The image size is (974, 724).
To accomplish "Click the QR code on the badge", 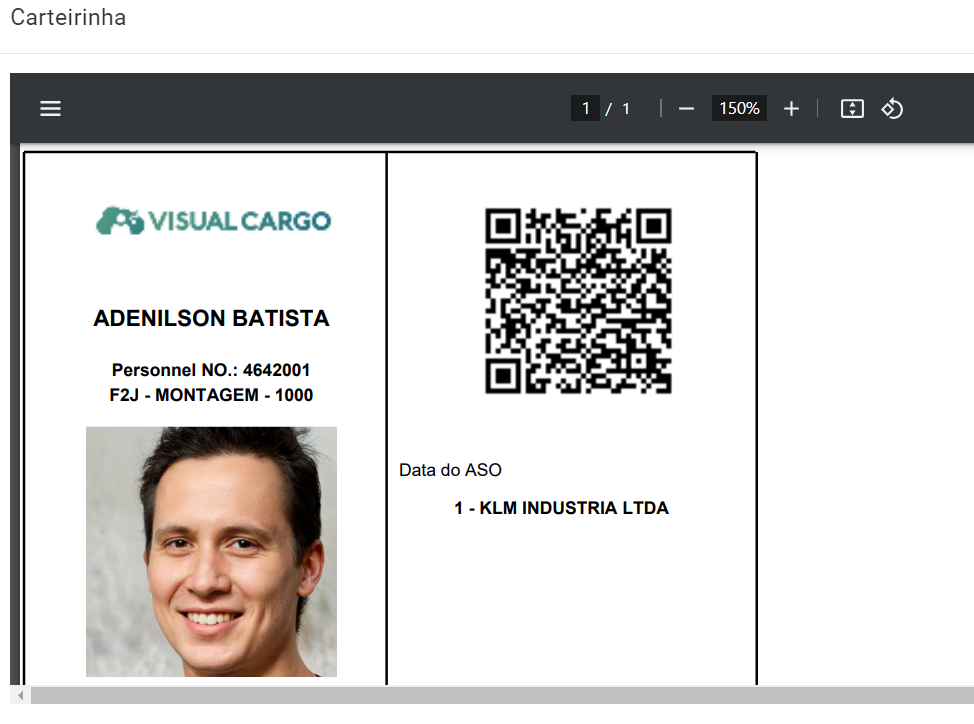I will pos(578,301).
